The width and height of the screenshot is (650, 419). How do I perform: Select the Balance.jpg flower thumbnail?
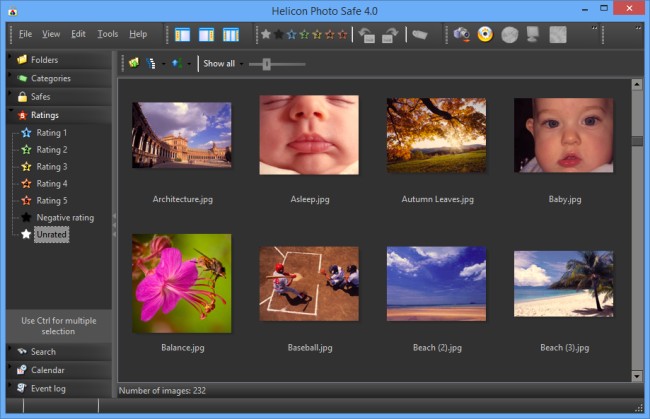[x=181, y=284]
